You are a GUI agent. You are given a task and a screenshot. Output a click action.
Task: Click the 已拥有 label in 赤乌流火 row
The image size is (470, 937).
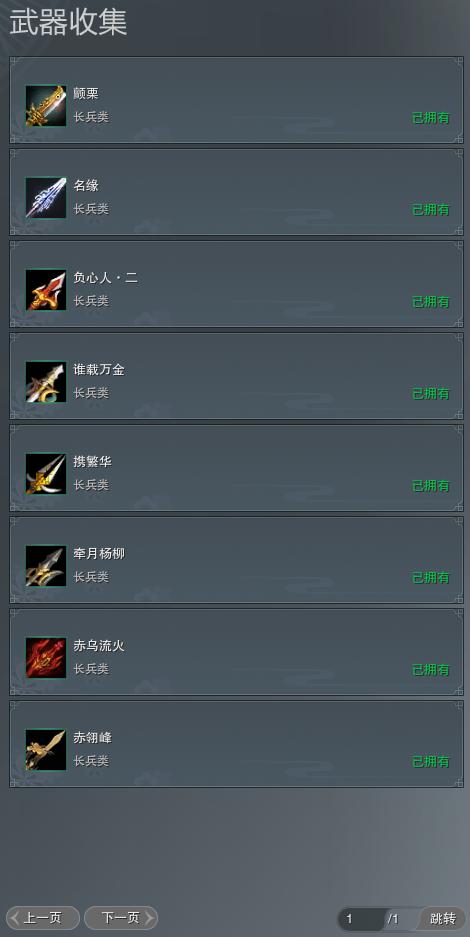[x=431, y=670]
